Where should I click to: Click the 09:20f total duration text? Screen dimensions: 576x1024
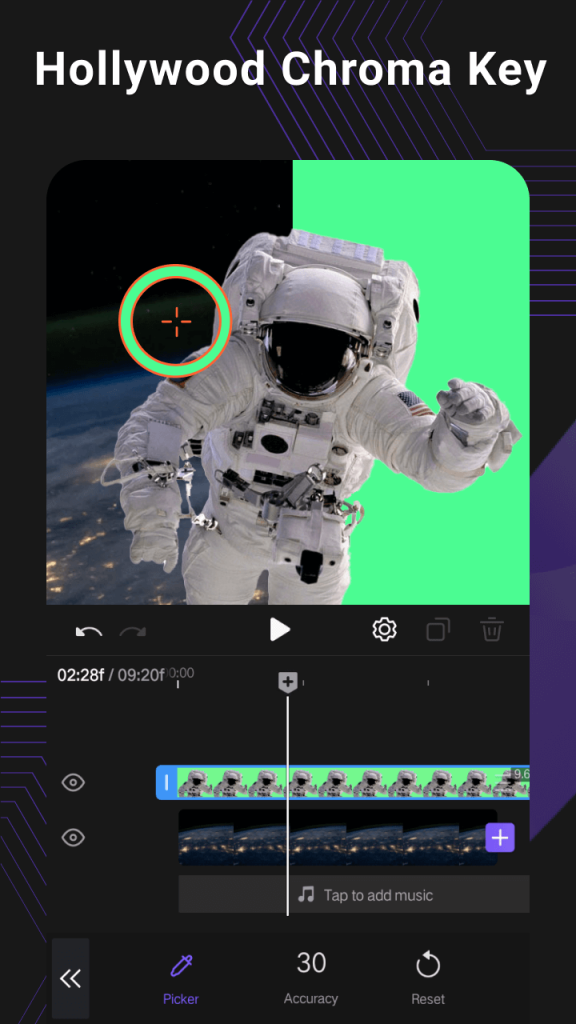point(141,675)
